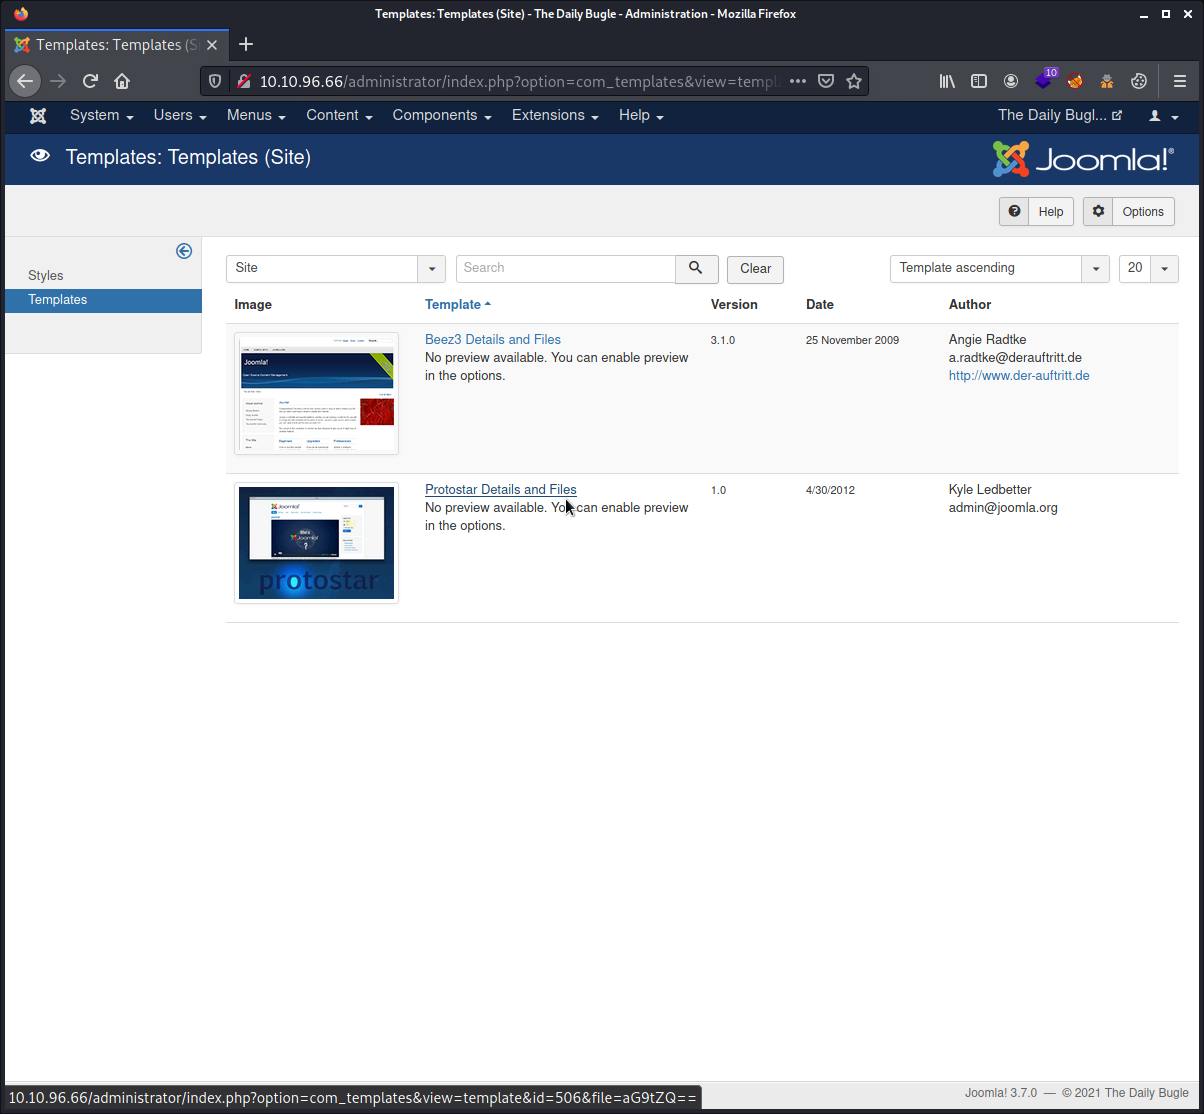Viewport: 1204px width, 1114px height.
Task: Open the Extensions menu
Action: pos(555,116)
